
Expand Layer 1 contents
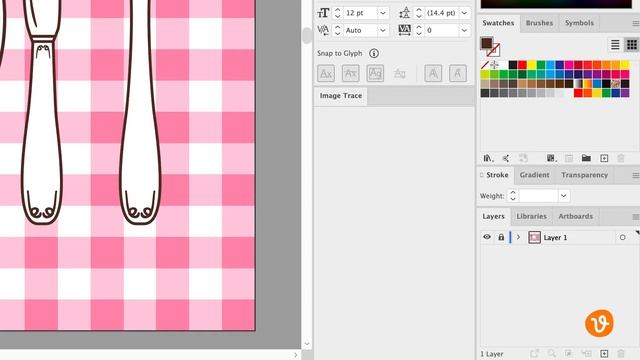518,237
